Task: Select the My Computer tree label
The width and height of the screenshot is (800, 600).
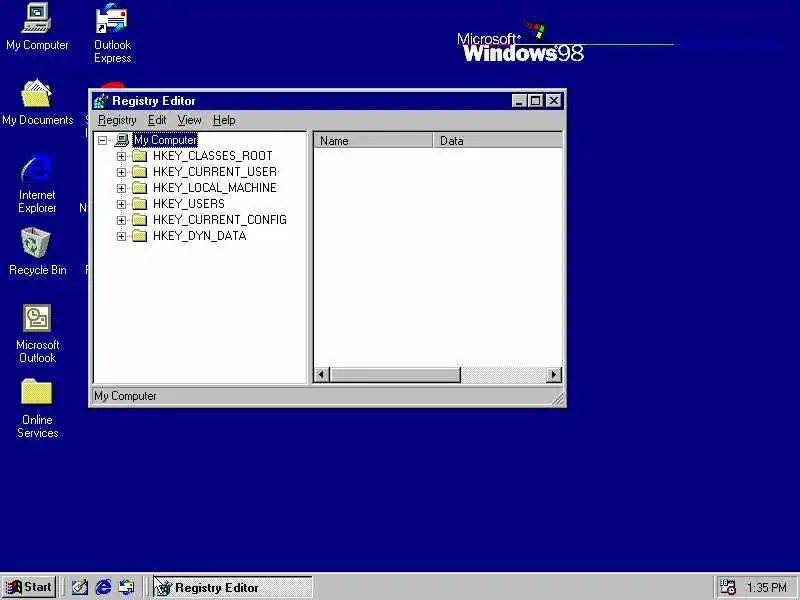Action: pos(165,140)
